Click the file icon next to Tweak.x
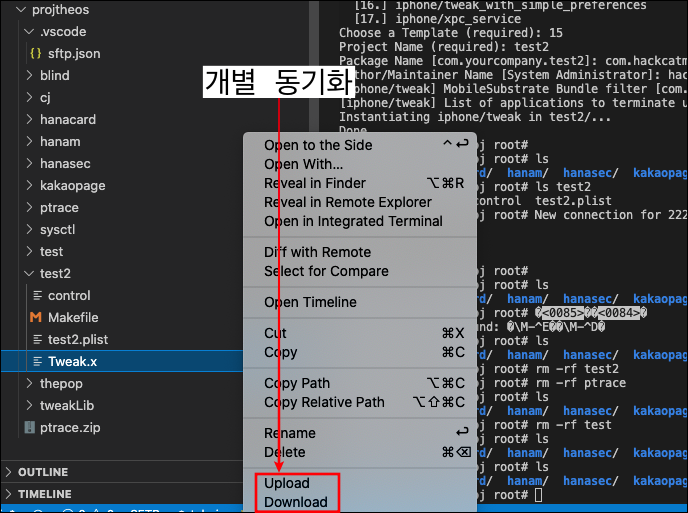The width and height of the screenshot is (688, 513). click(38, 361)
